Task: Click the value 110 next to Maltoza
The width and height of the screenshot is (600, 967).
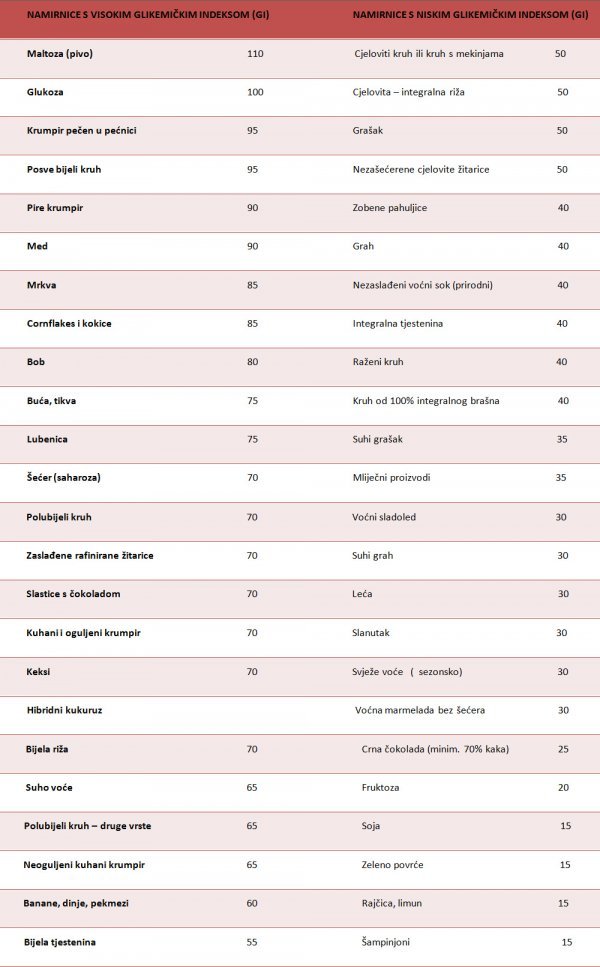Action: coord(255,54)
